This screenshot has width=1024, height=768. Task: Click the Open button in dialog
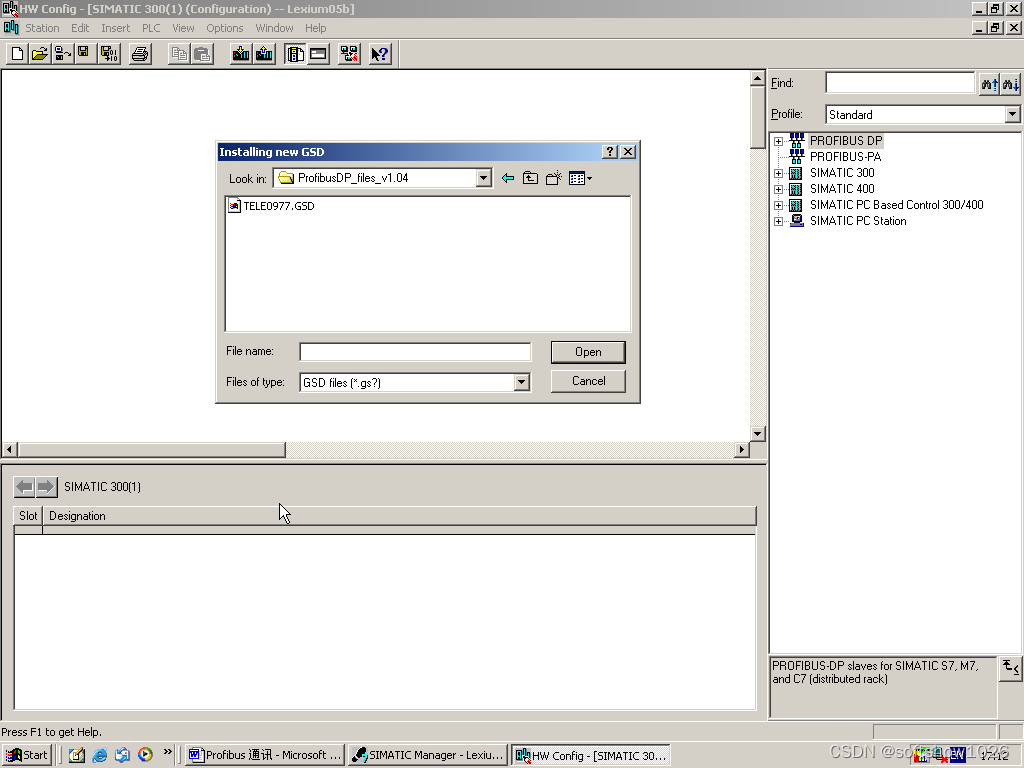(588, 352)
